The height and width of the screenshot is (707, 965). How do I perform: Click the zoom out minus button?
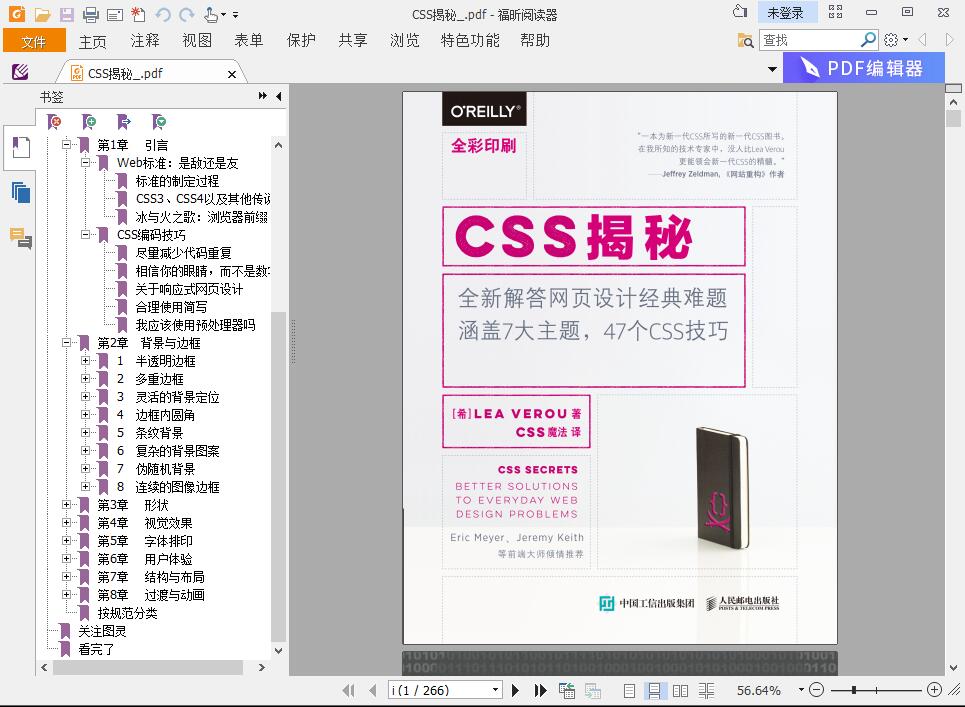coord(817,690)
